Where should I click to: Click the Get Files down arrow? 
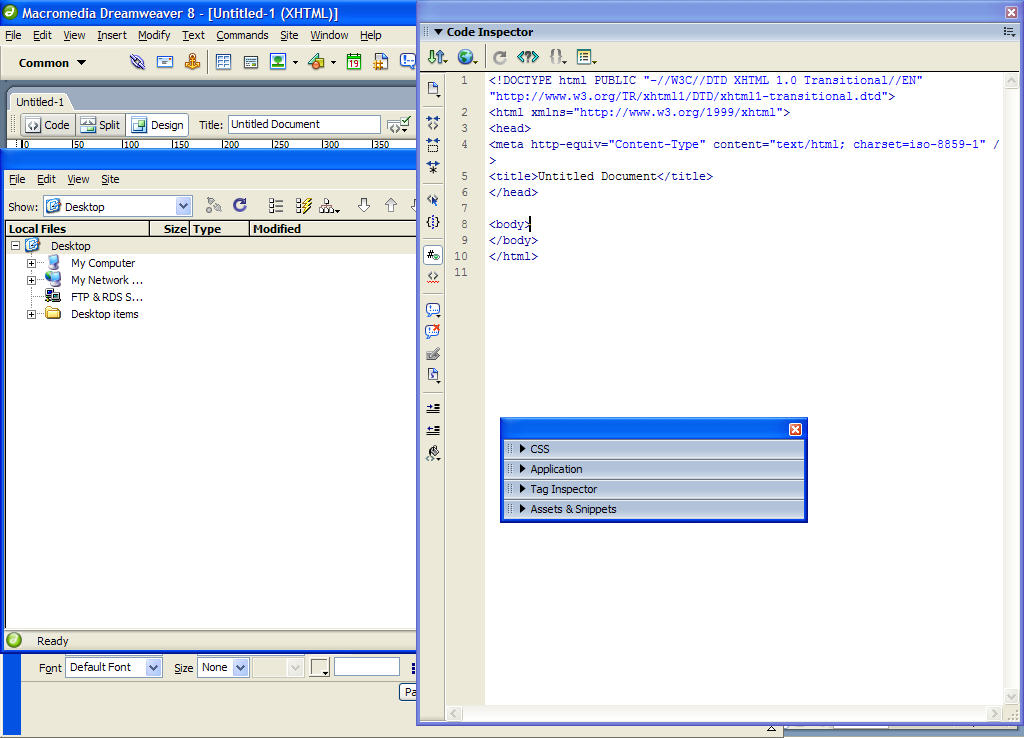[364, 206]
